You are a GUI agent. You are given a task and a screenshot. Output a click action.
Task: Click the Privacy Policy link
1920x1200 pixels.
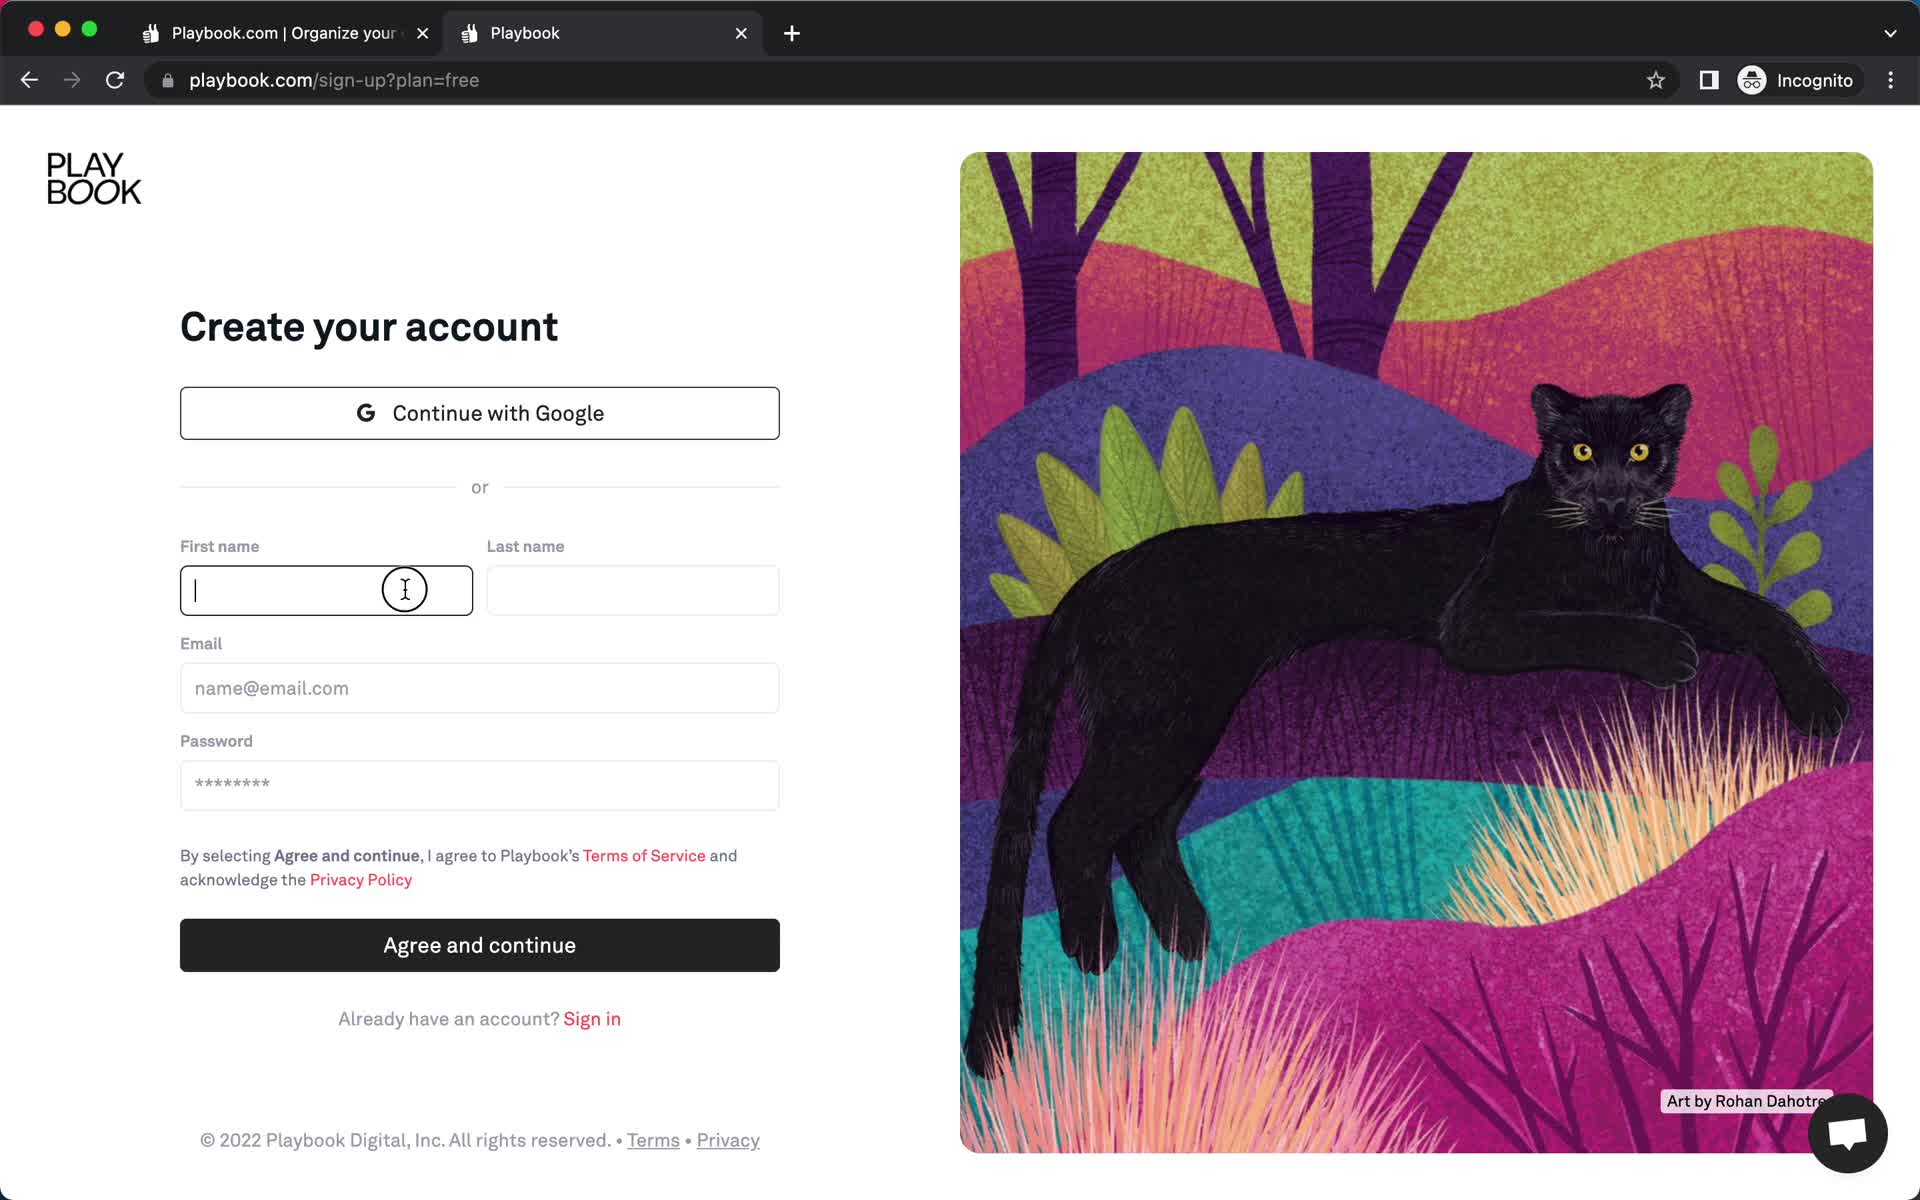pos(361,879)
